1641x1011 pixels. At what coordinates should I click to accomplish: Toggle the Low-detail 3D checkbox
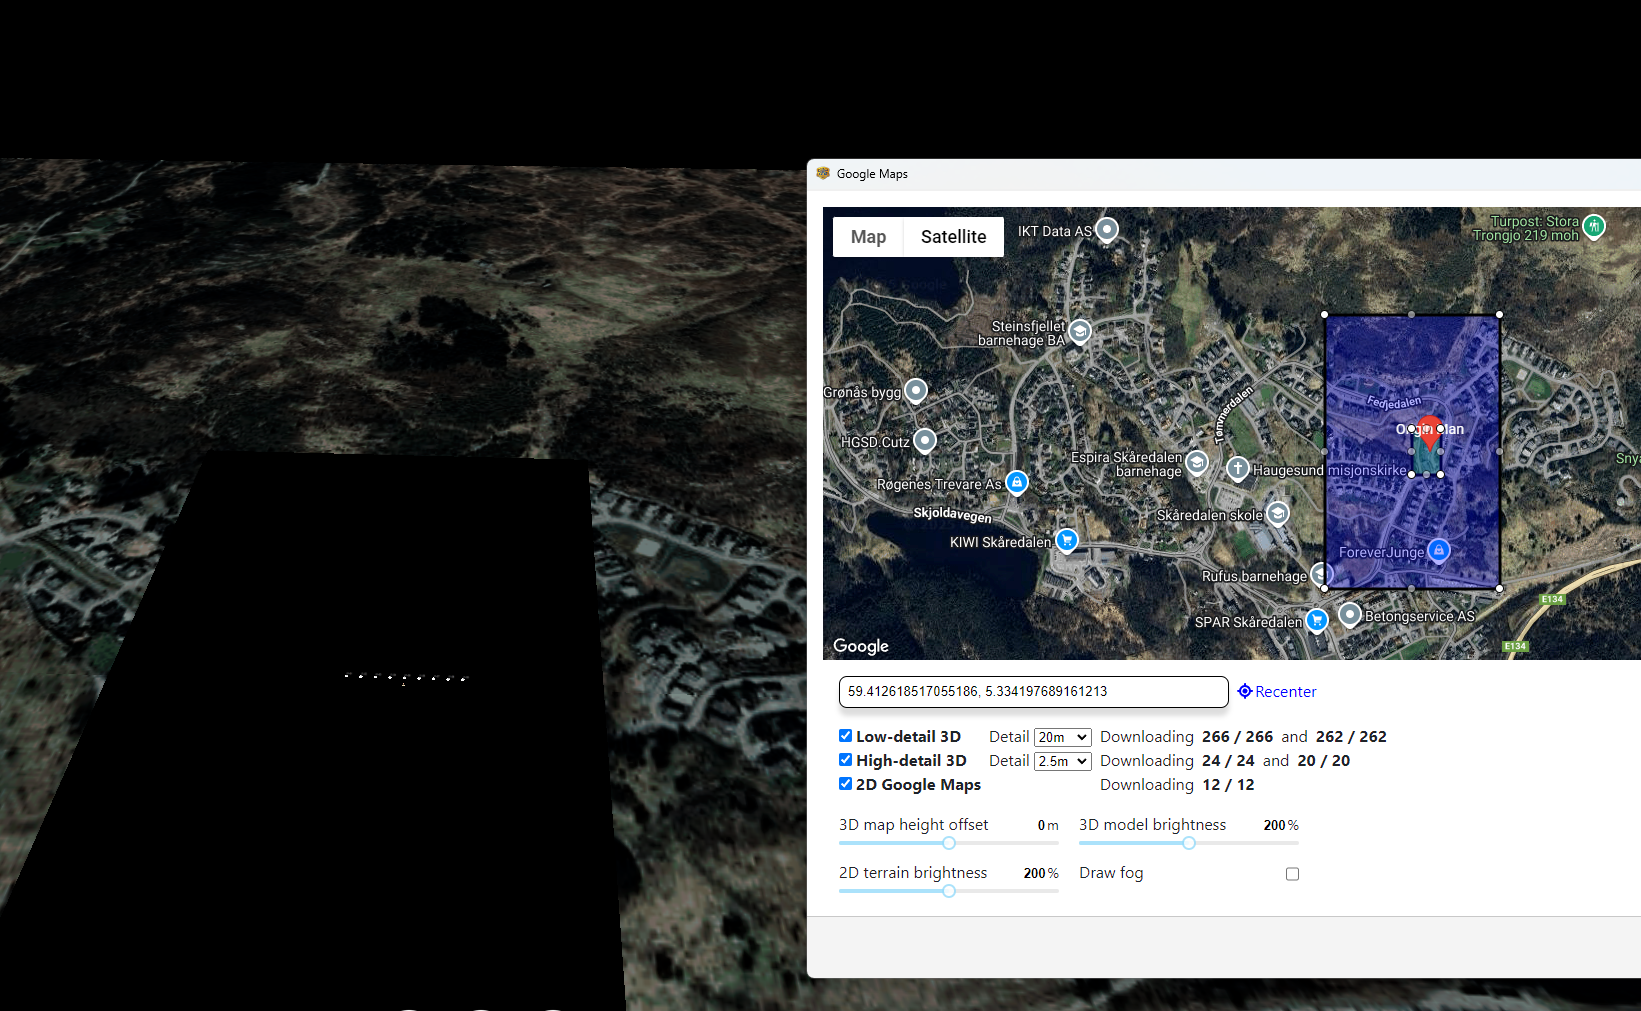pyautogui.click(x=845, y=736)
